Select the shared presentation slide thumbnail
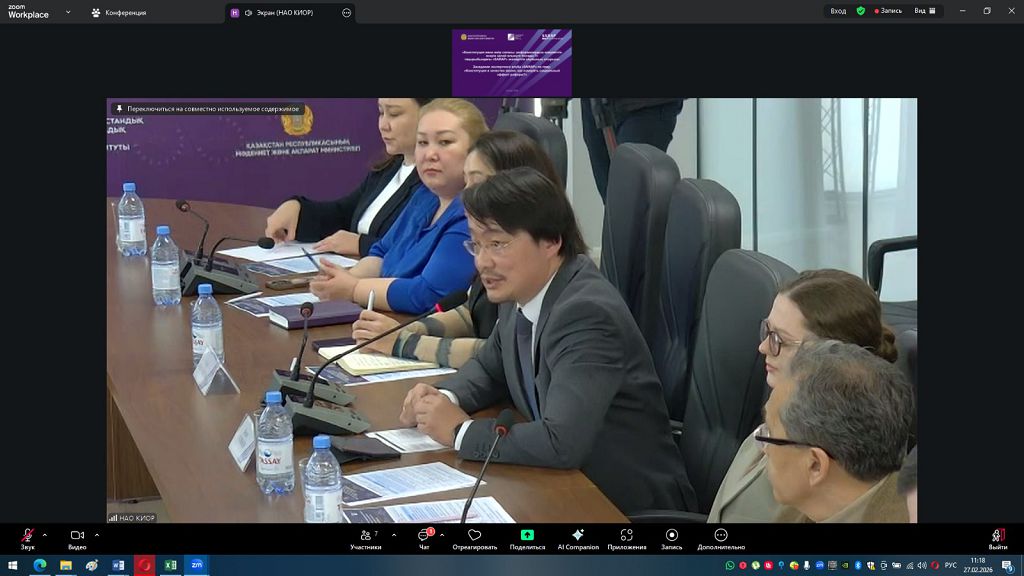Image resolution: width=1024 pixels, height=576 pixels. 512,62
